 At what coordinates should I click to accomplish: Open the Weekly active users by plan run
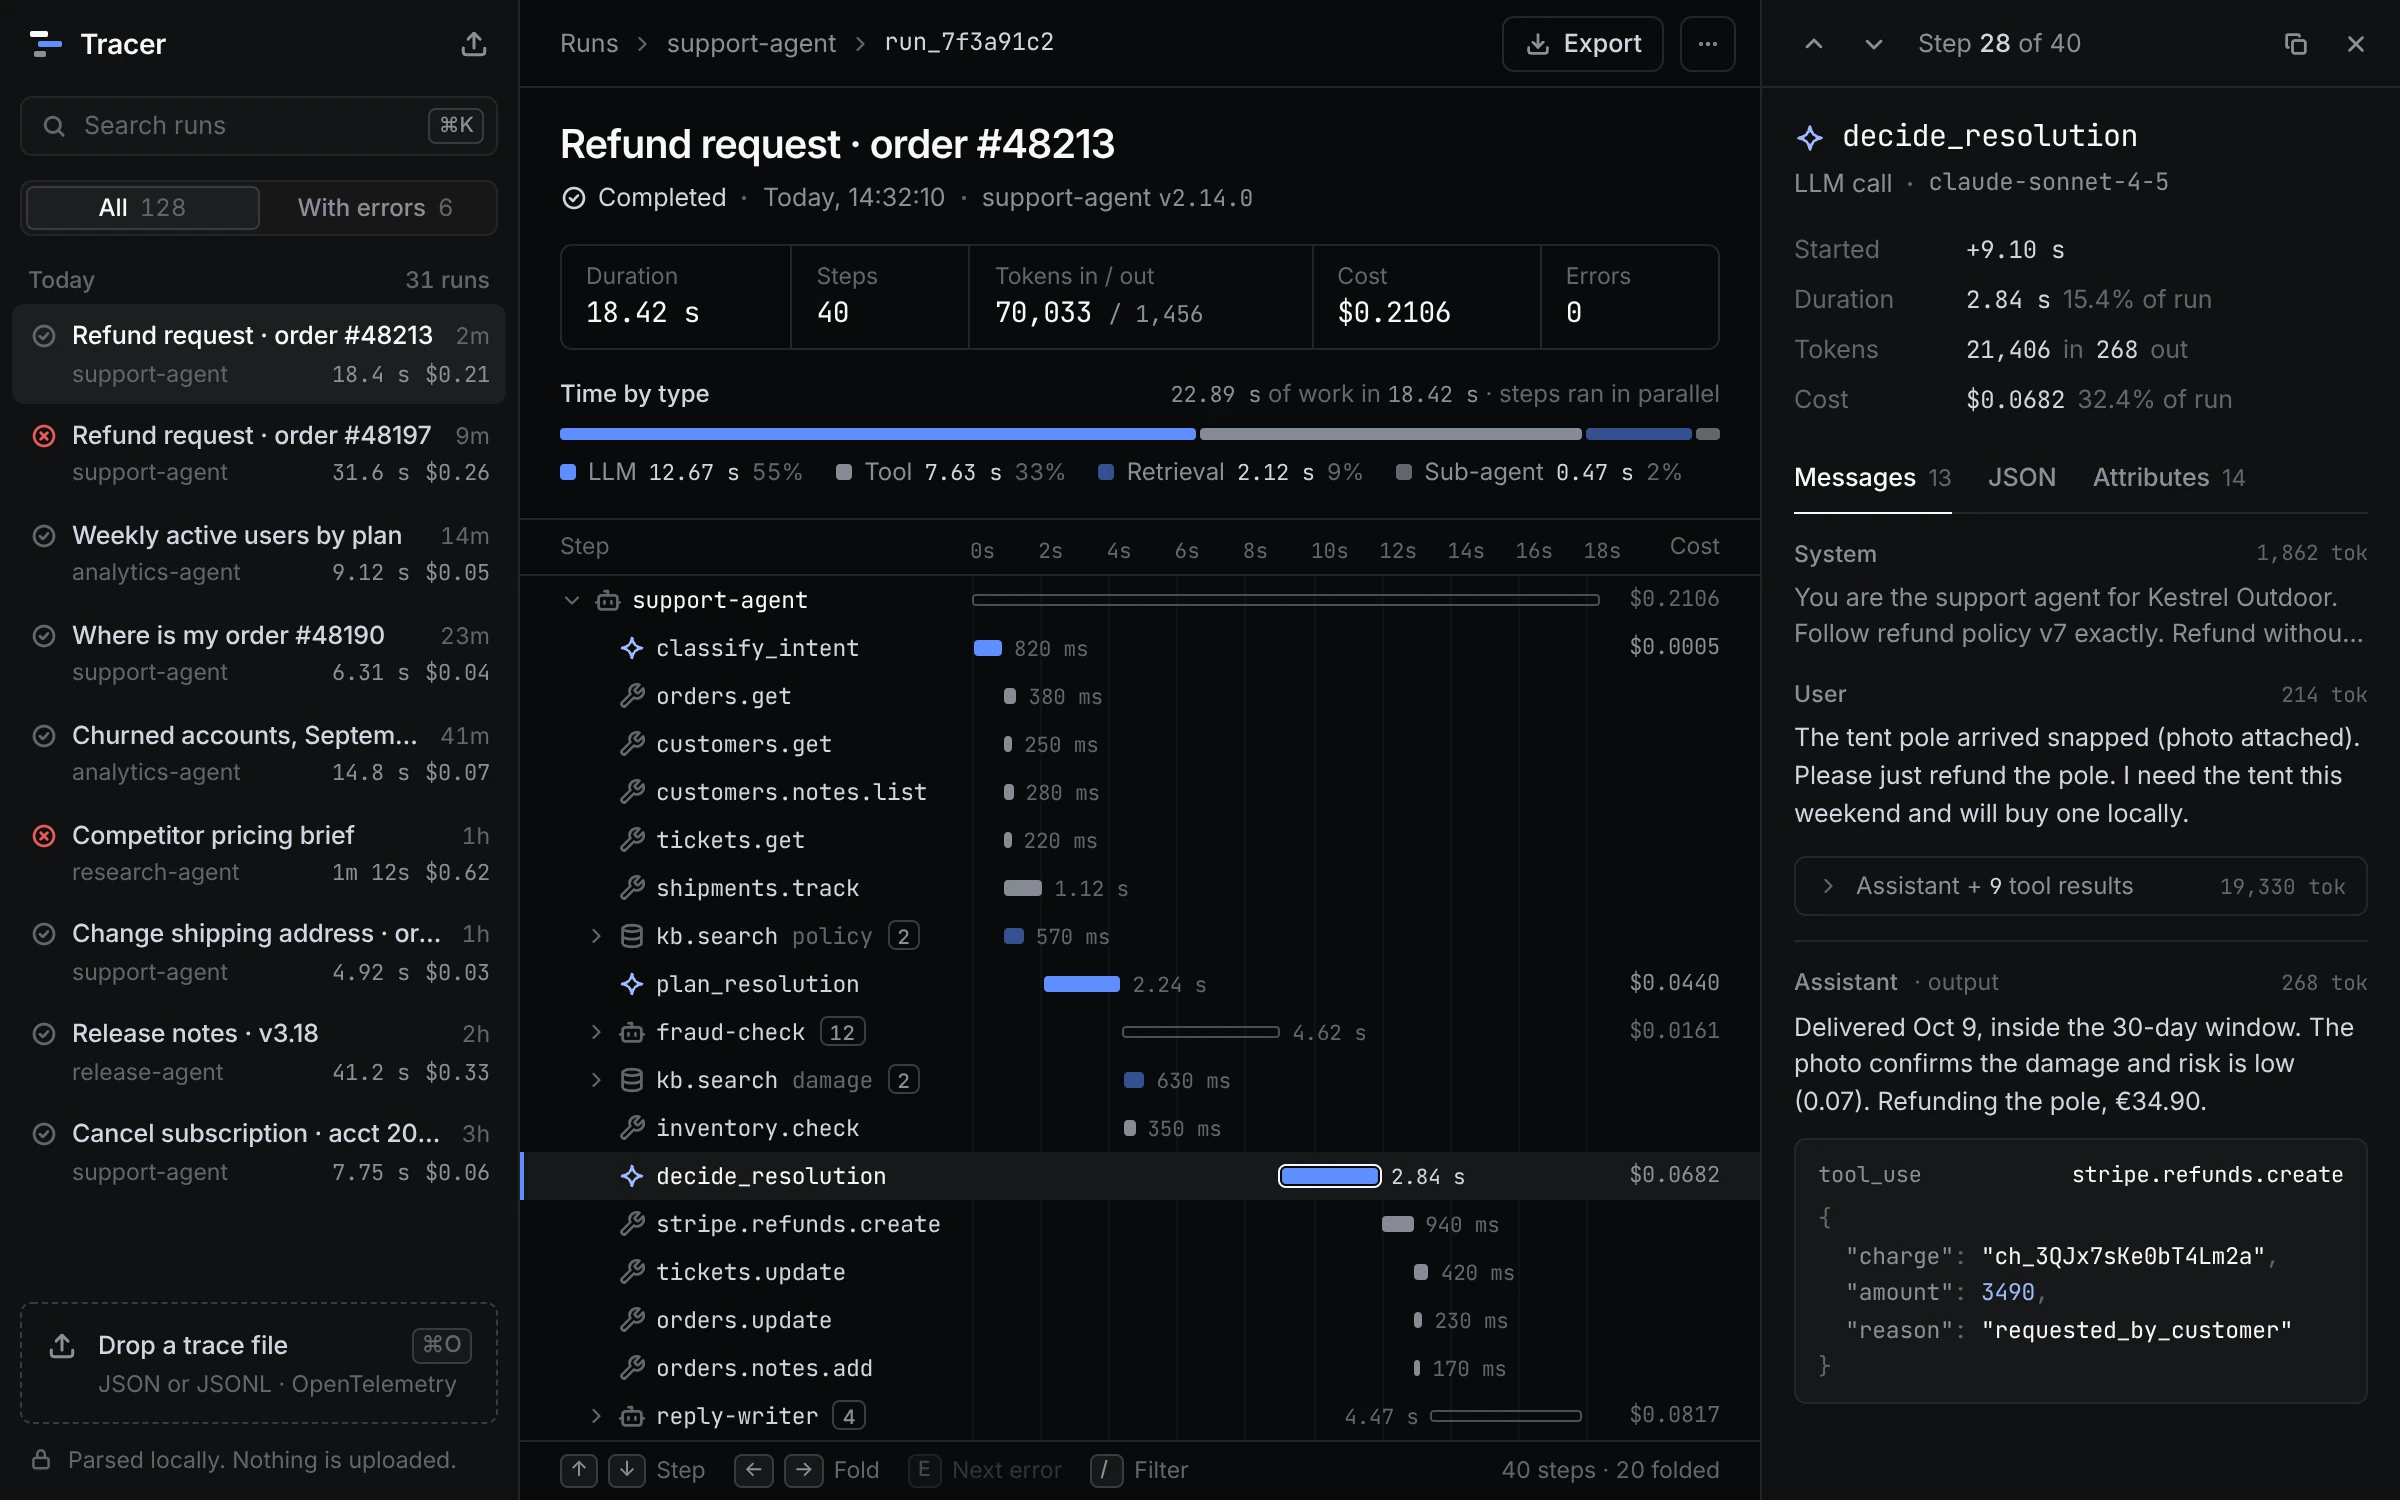[x=259, y=554]
